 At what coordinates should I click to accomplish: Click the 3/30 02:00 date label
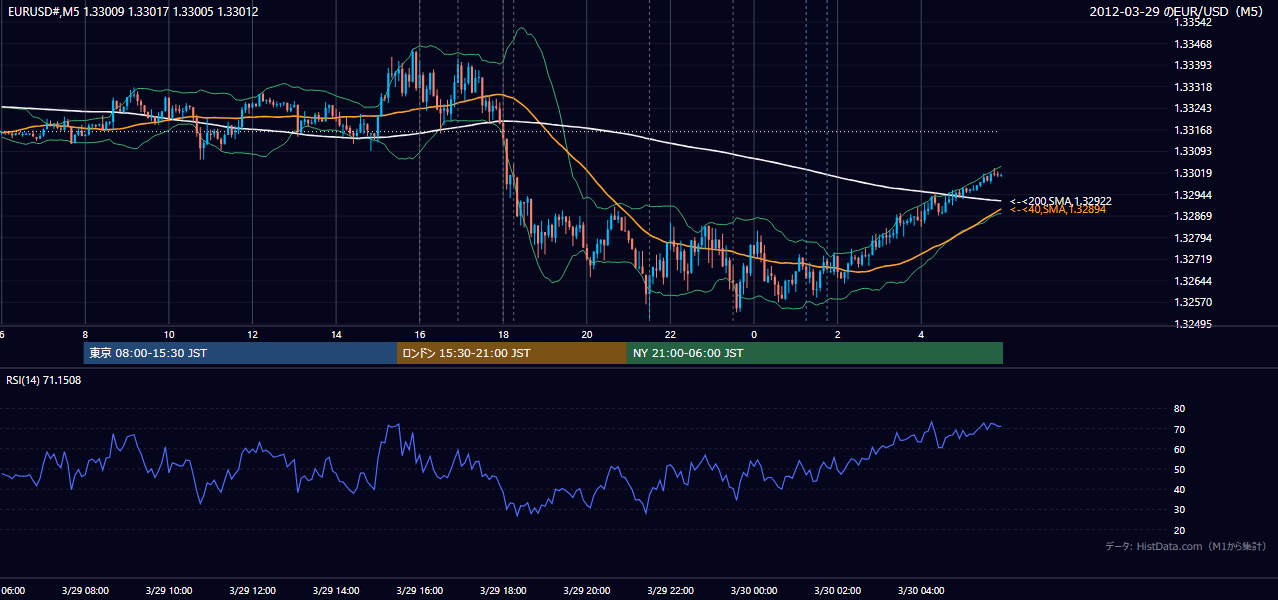(x=837, y=590)
